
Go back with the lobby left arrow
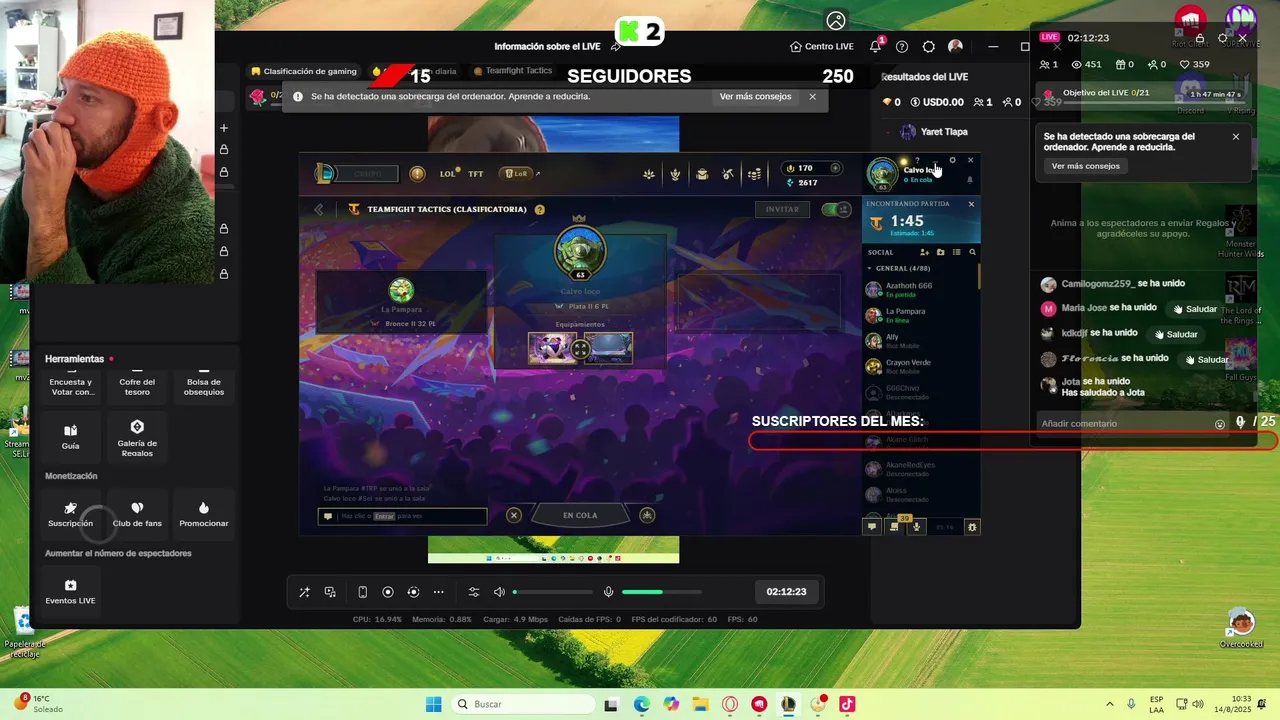point(319,209)
